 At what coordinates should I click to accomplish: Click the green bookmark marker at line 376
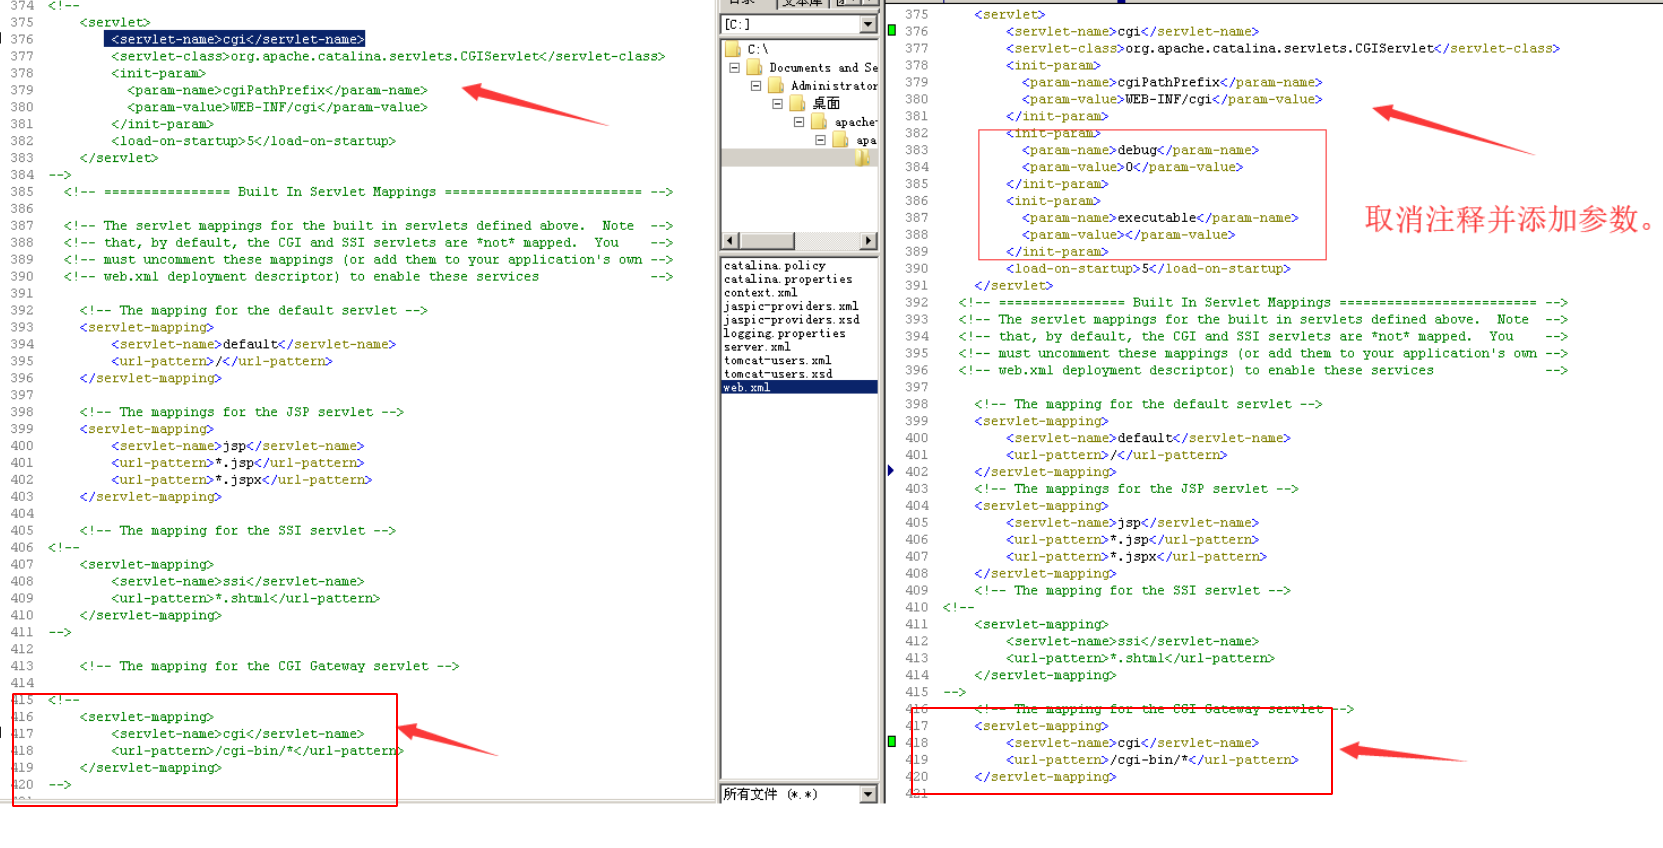[x=892, y=31]
